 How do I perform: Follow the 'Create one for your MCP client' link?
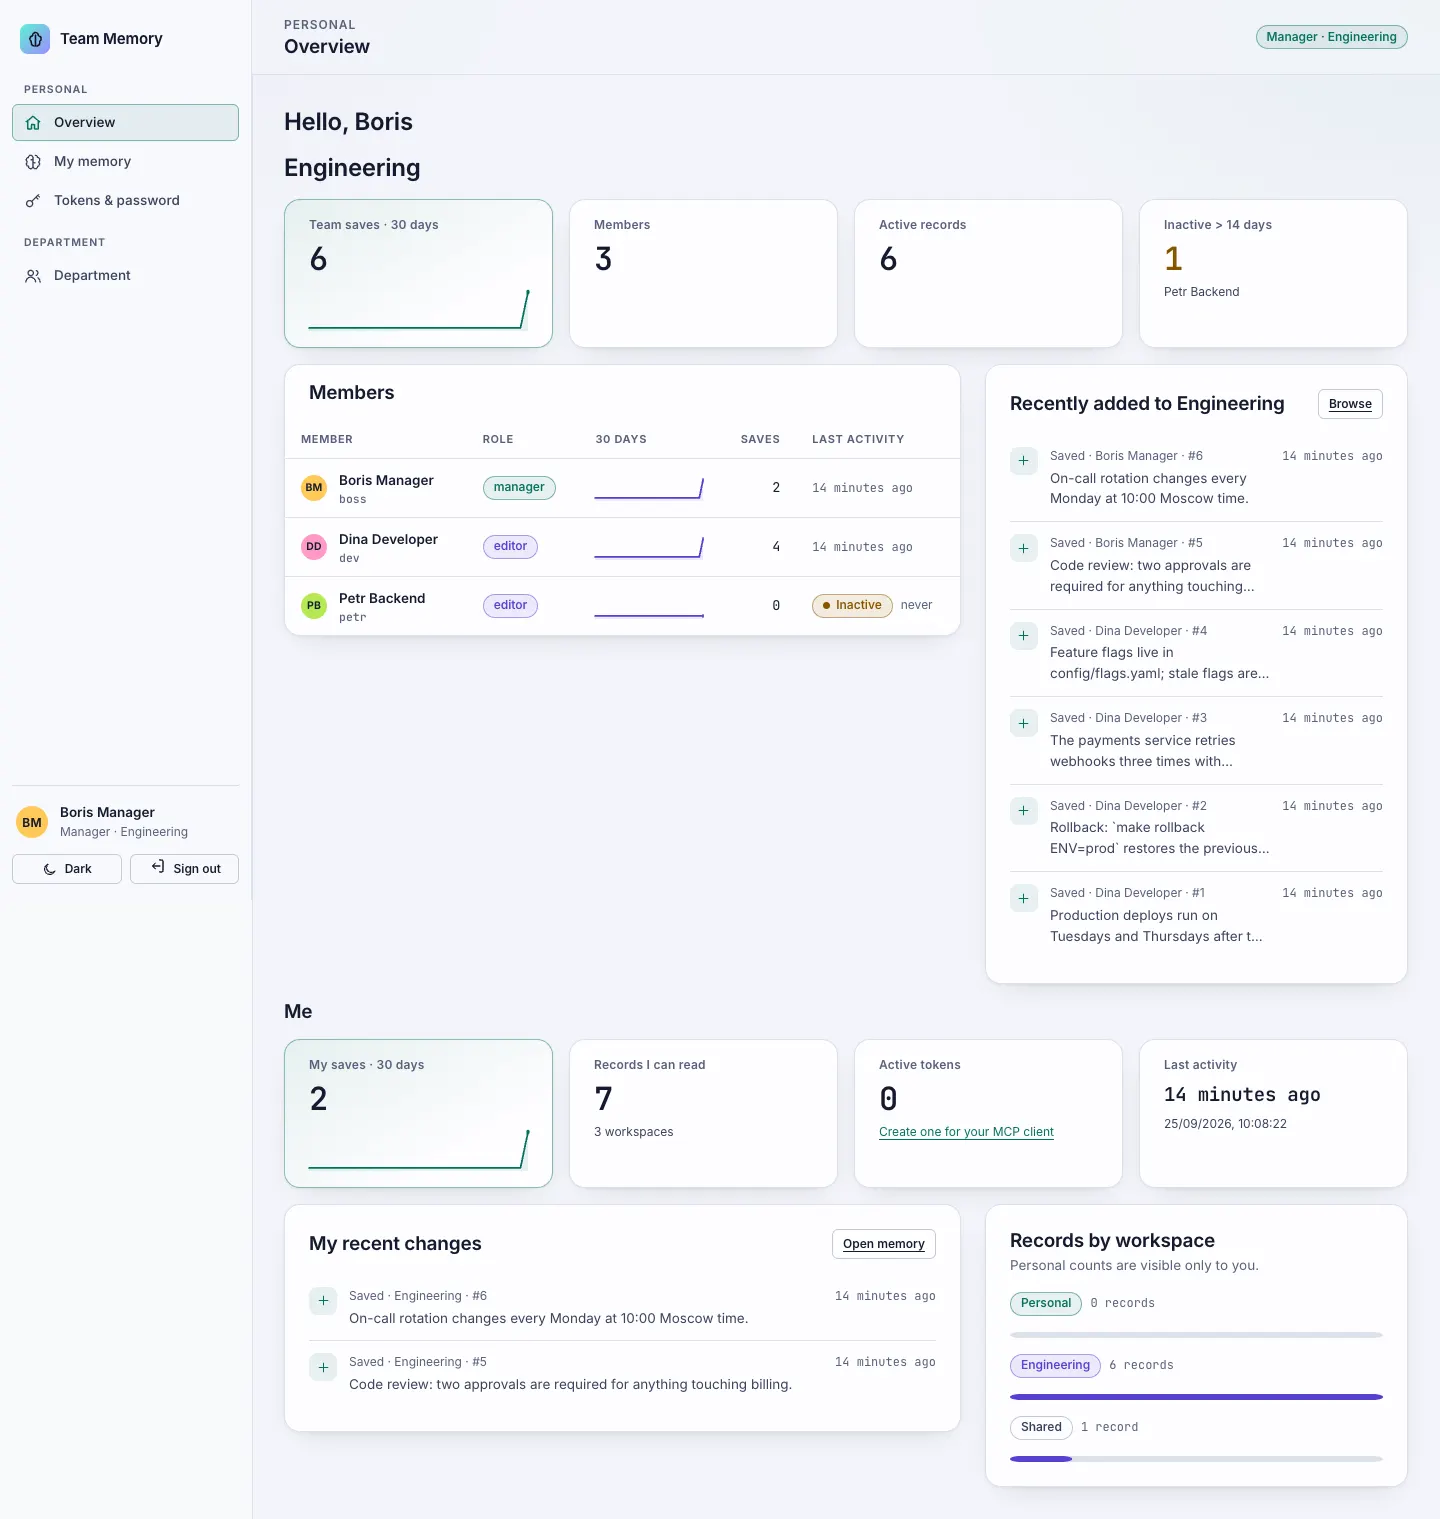pos(966,1132)
